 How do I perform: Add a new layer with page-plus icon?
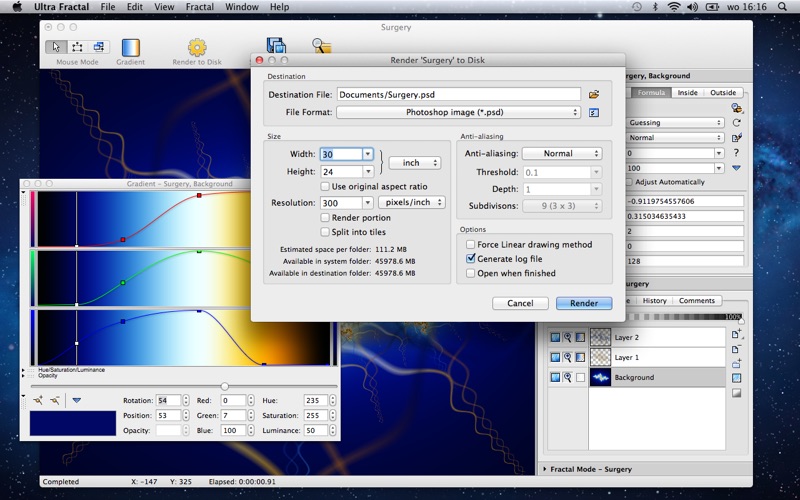pos(736,334)
